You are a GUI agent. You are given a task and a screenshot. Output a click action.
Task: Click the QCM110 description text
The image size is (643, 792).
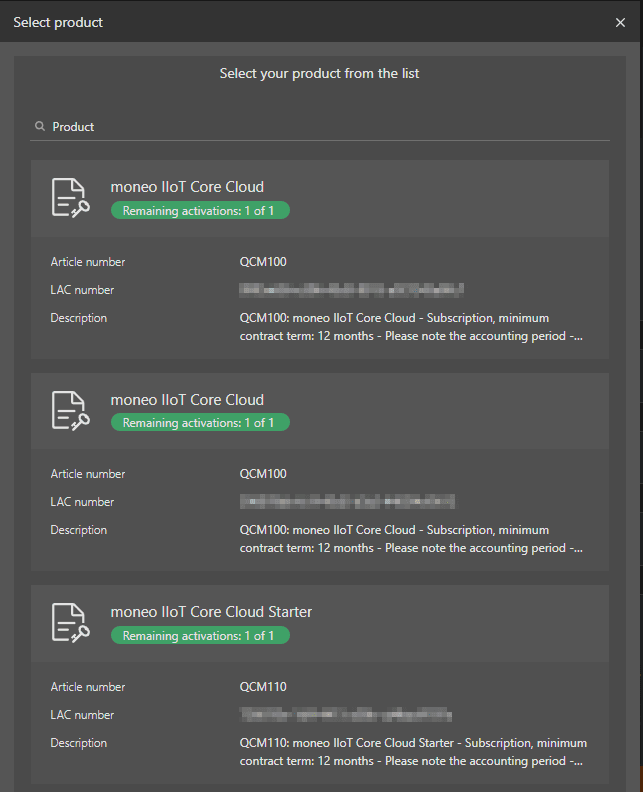pyautogui.click(x=413, y=752)
